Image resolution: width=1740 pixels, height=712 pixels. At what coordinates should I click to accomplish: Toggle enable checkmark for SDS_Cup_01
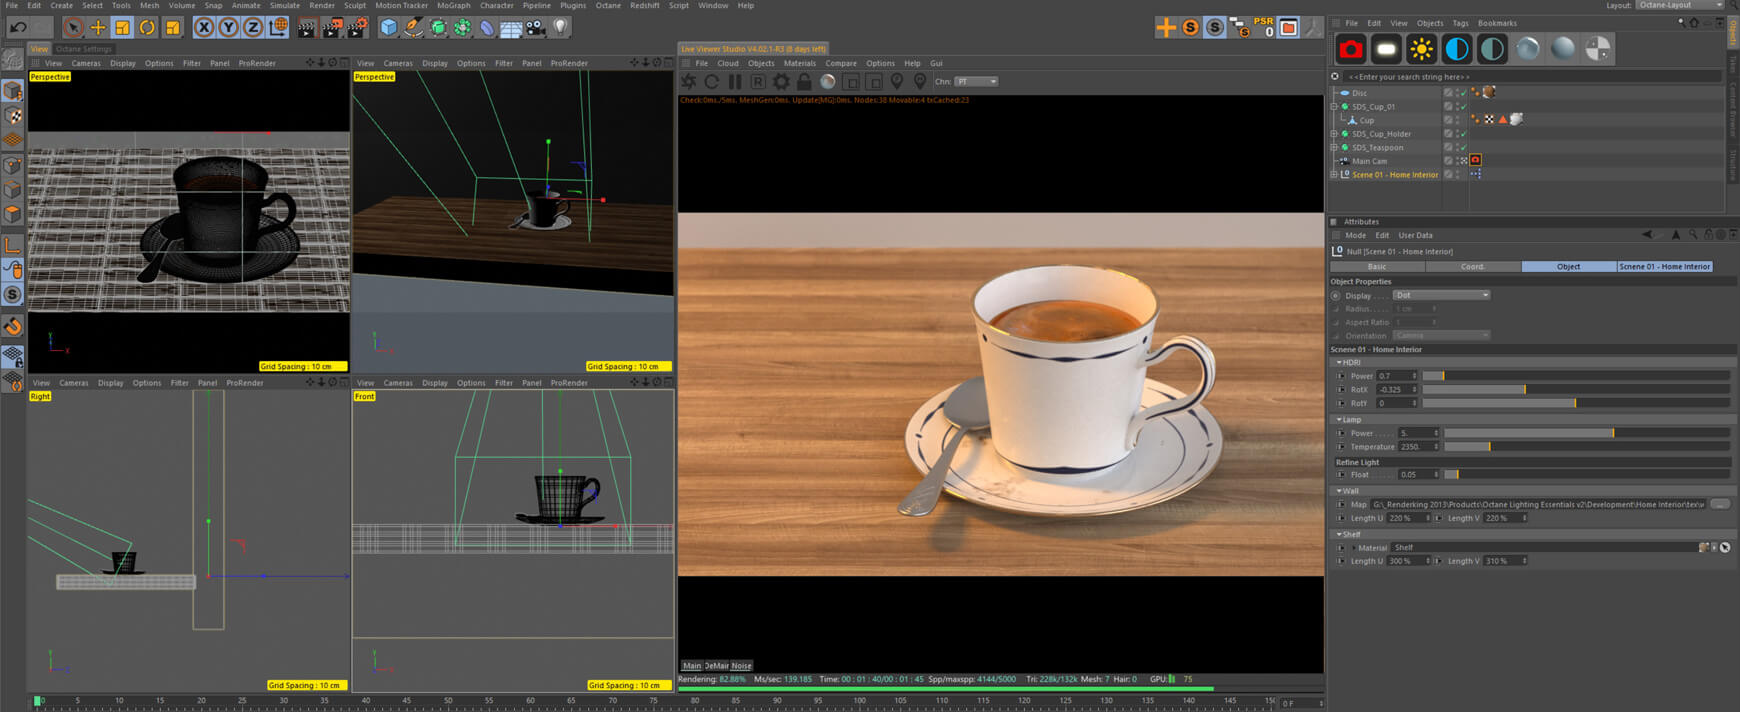(1464, 106)
